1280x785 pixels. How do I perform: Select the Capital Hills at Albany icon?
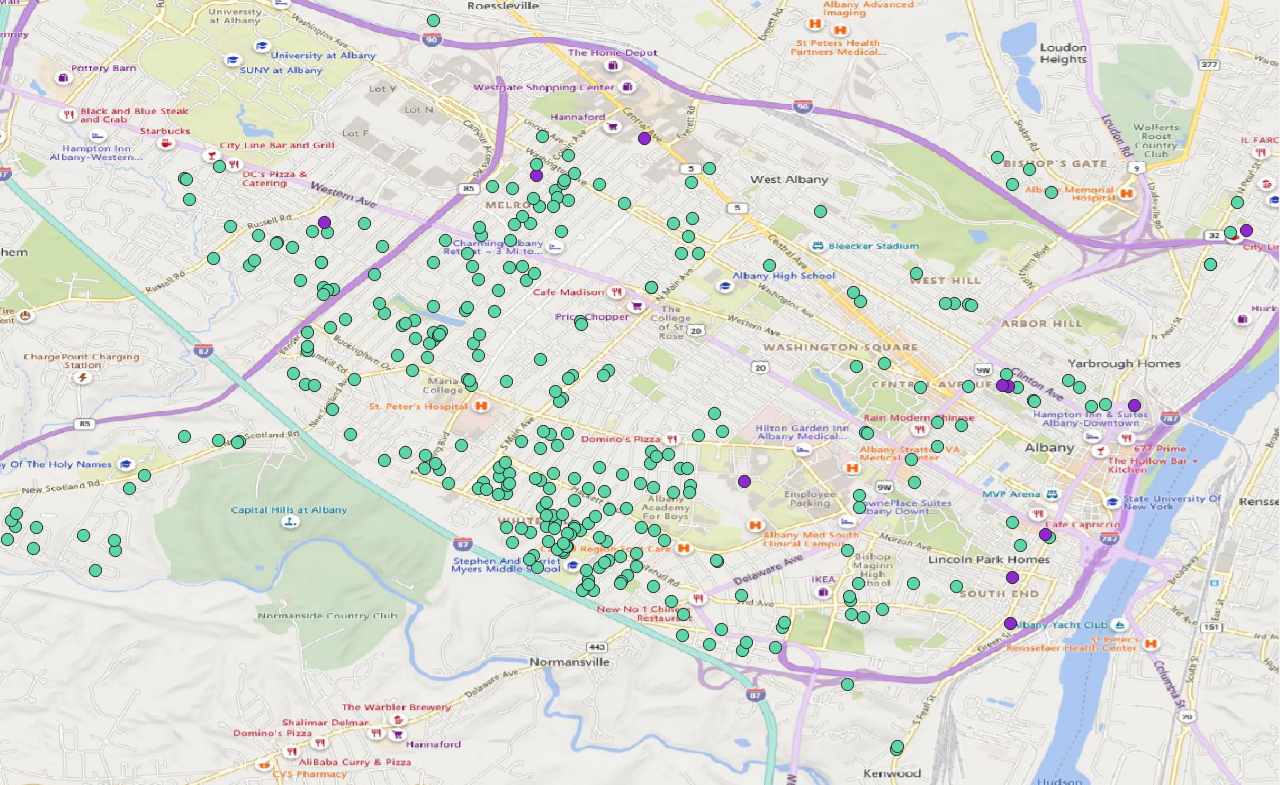coord(289,523)
